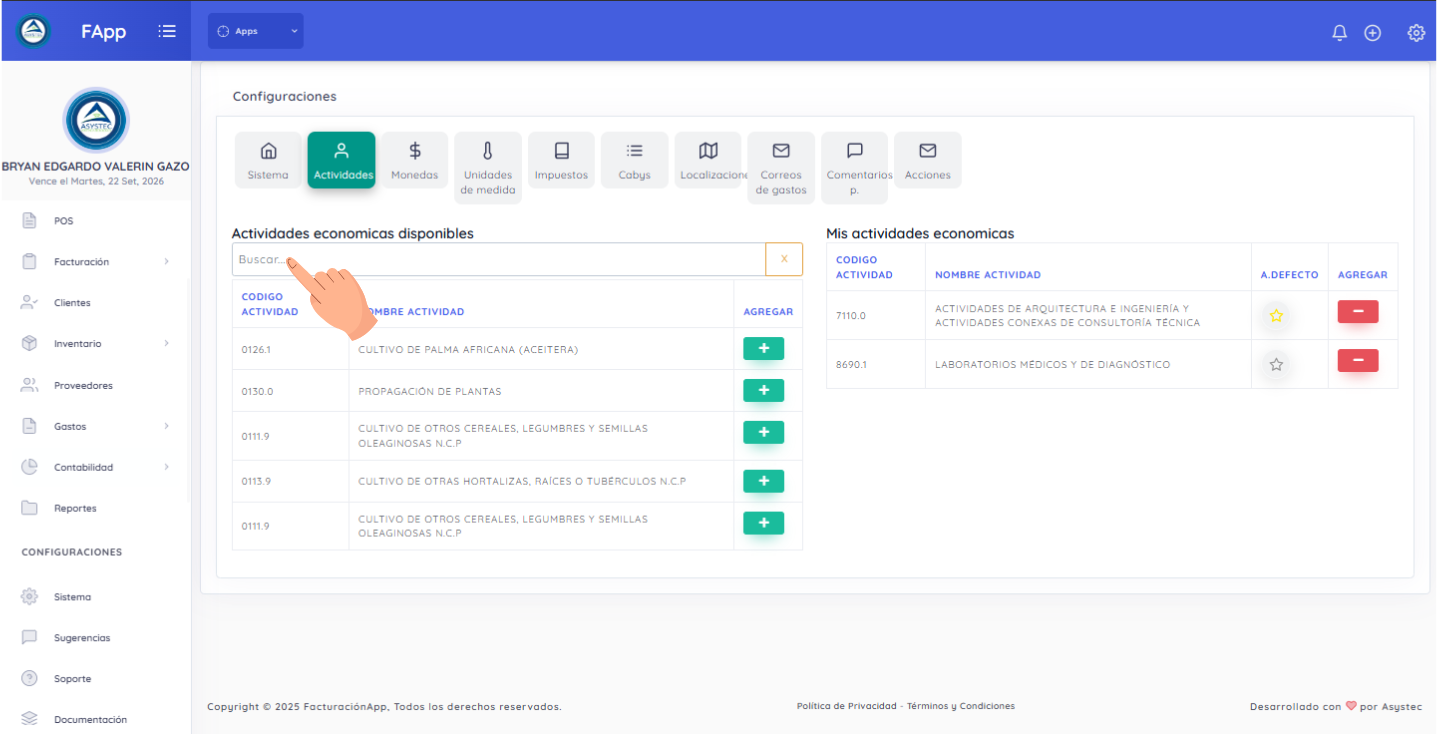
Task: Open the settings gear icon in header
Action: pyautogui.click(x=1416, y=33)
